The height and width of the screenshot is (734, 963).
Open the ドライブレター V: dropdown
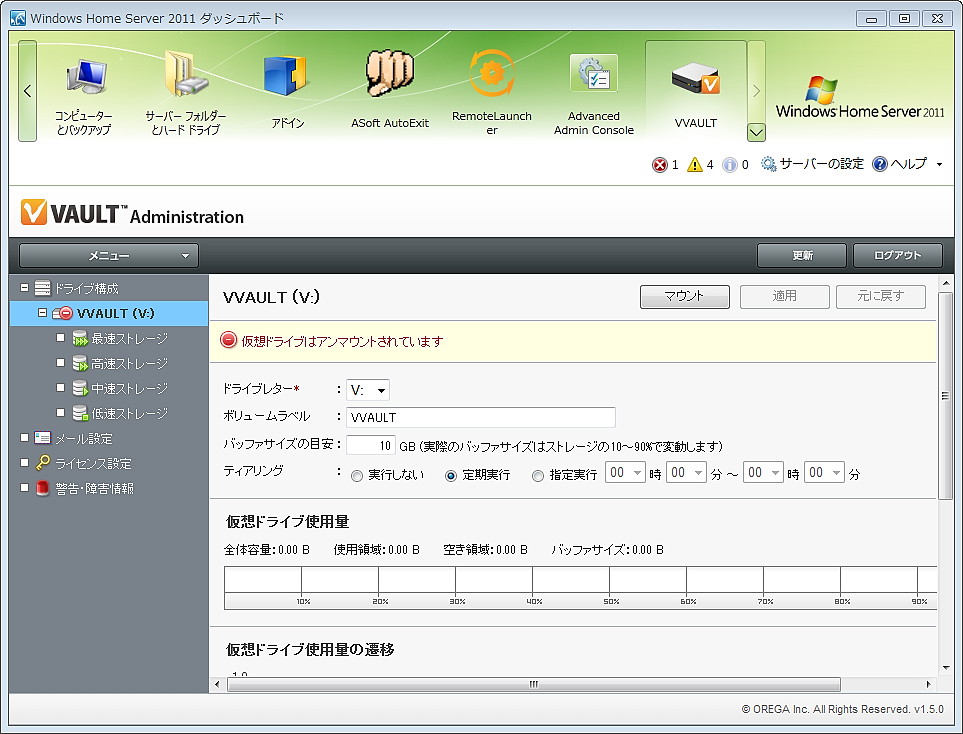[x=367, y=390]
